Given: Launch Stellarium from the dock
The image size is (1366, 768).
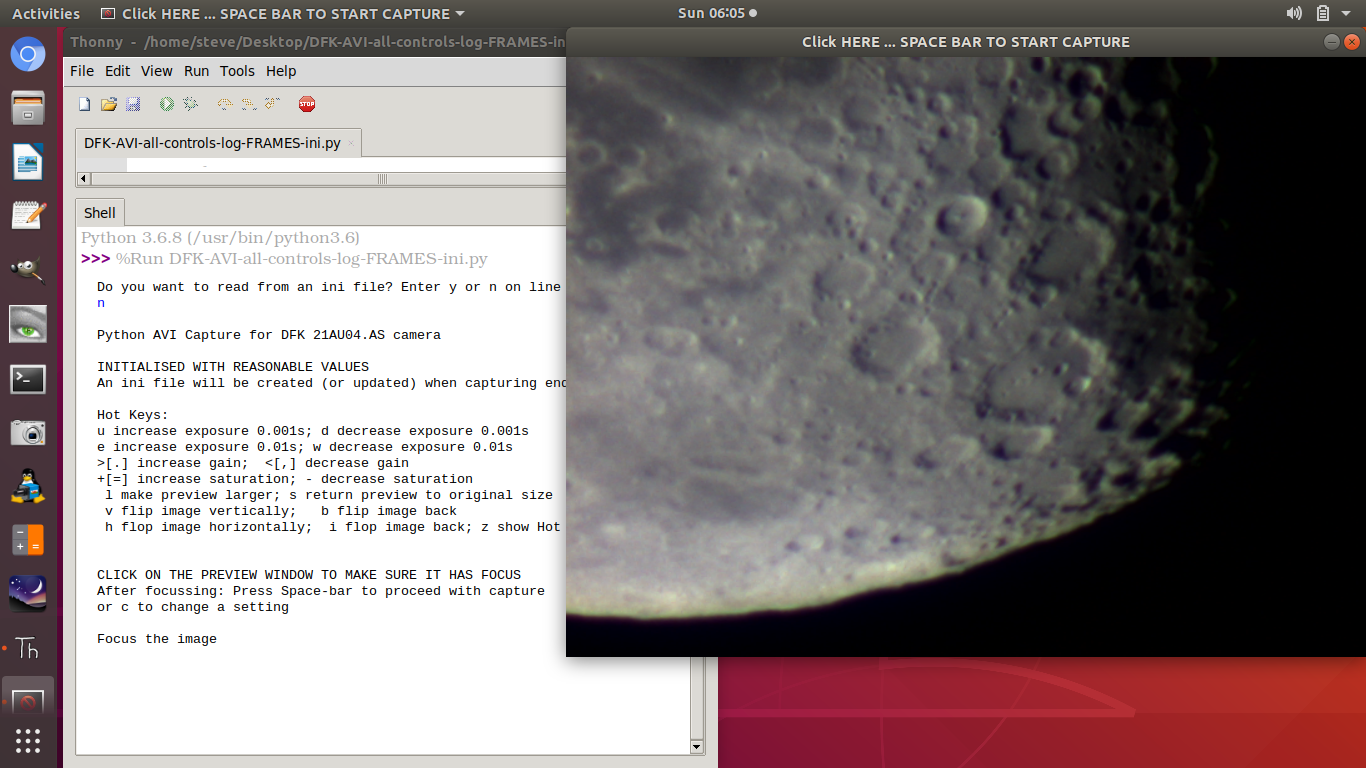Looking at the screenshot, I should pos(27,593).
